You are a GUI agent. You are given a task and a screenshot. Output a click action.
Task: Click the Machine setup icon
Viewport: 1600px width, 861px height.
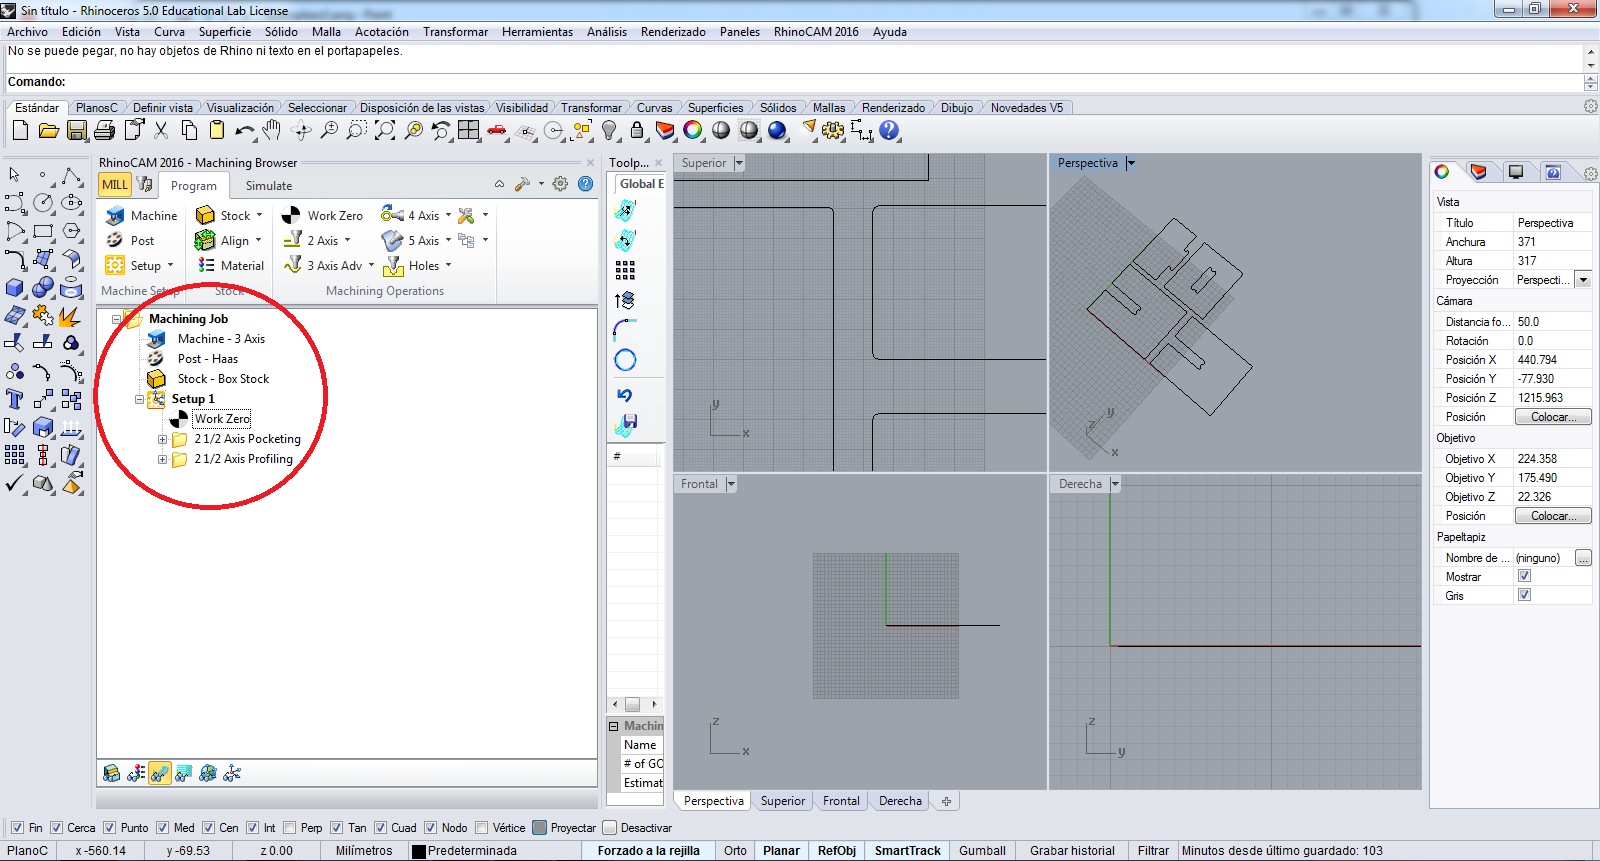coord(115,215)
